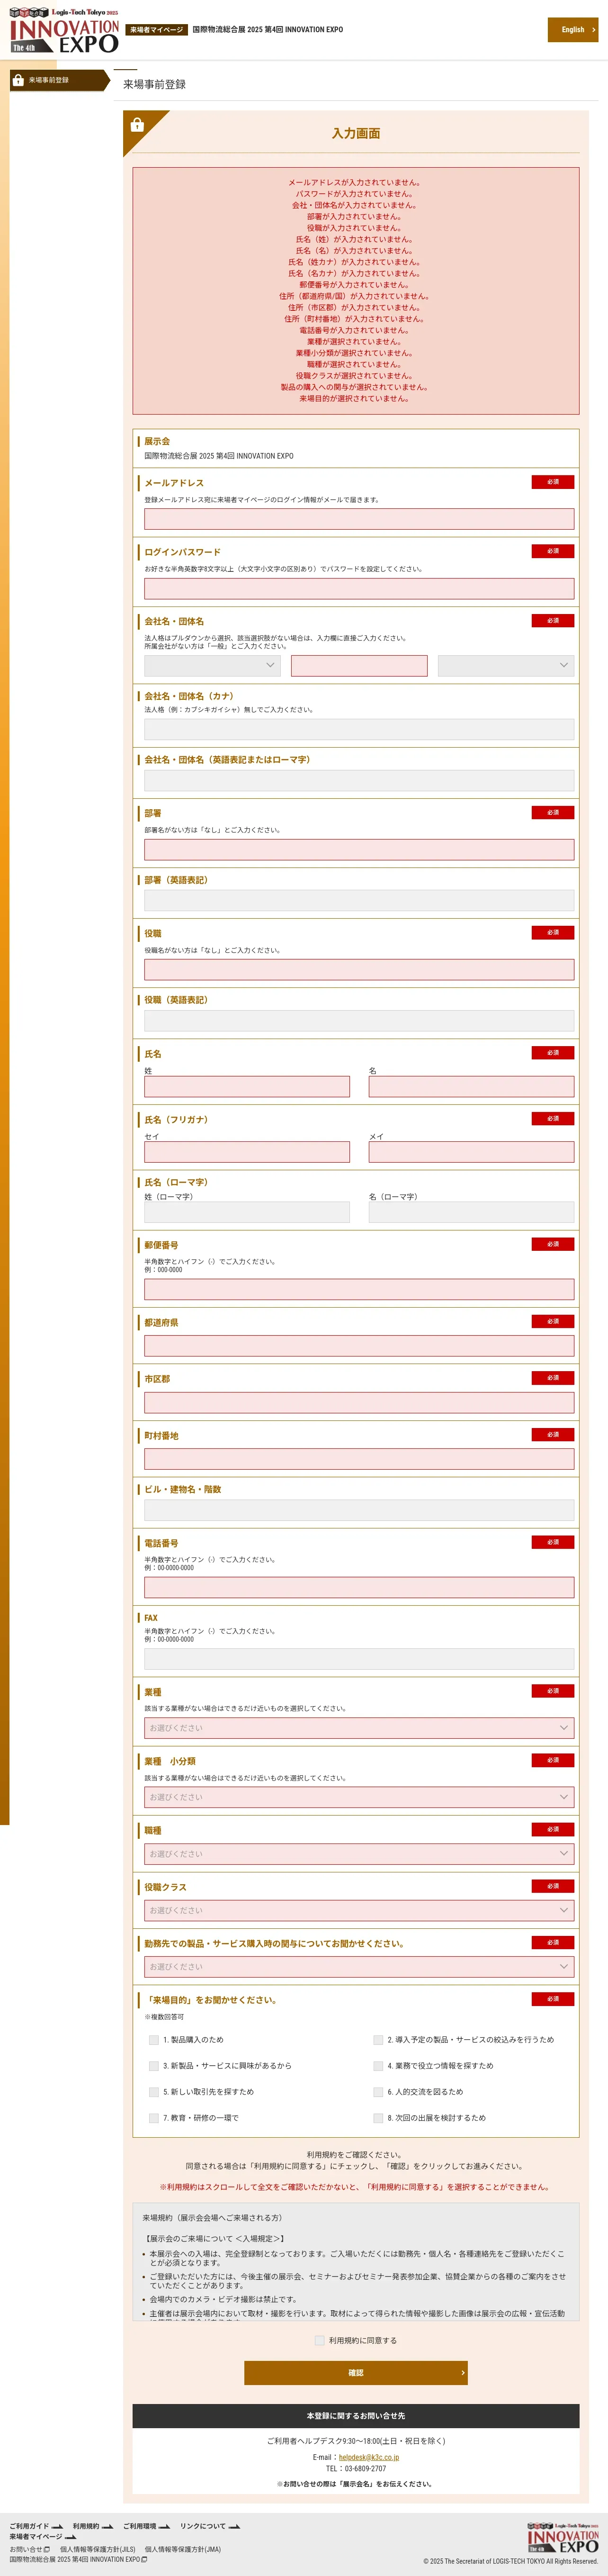Focus the メールアドレス input field
The width and height of the screenshot is (608, 2576).
click(359, 519)
